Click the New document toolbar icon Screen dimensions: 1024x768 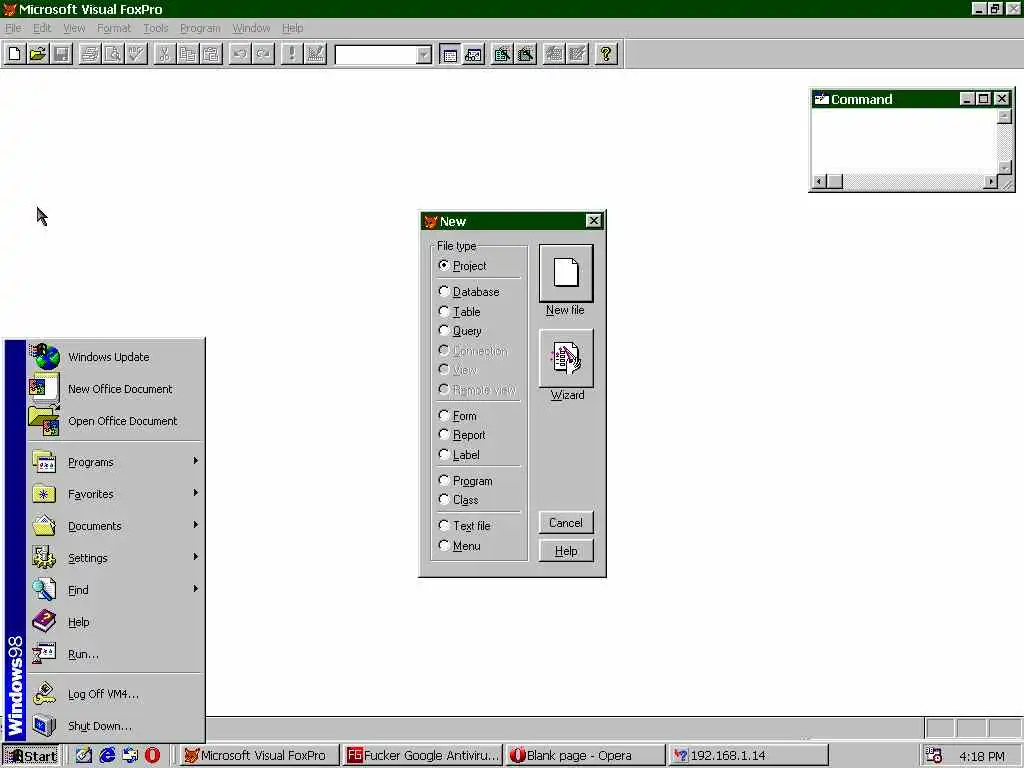(14, 54)
